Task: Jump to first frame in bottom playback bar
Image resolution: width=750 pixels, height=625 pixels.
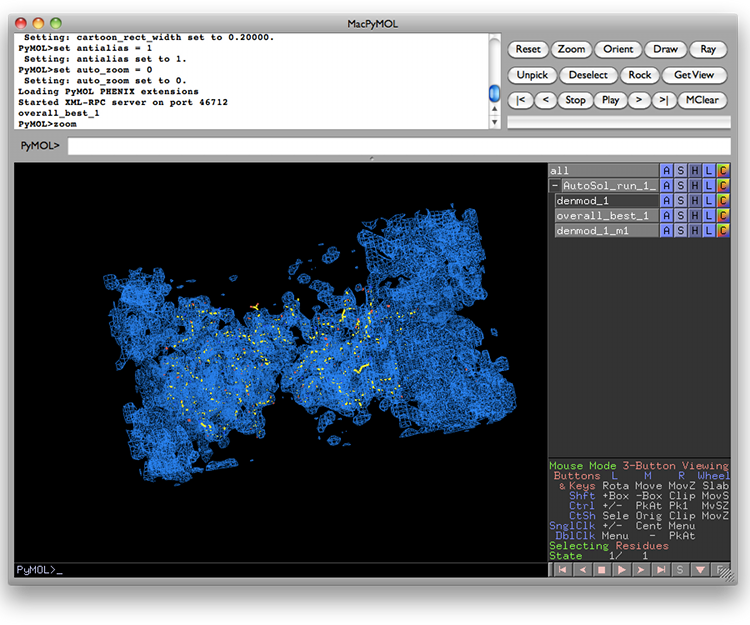Action: click(561, 570)
